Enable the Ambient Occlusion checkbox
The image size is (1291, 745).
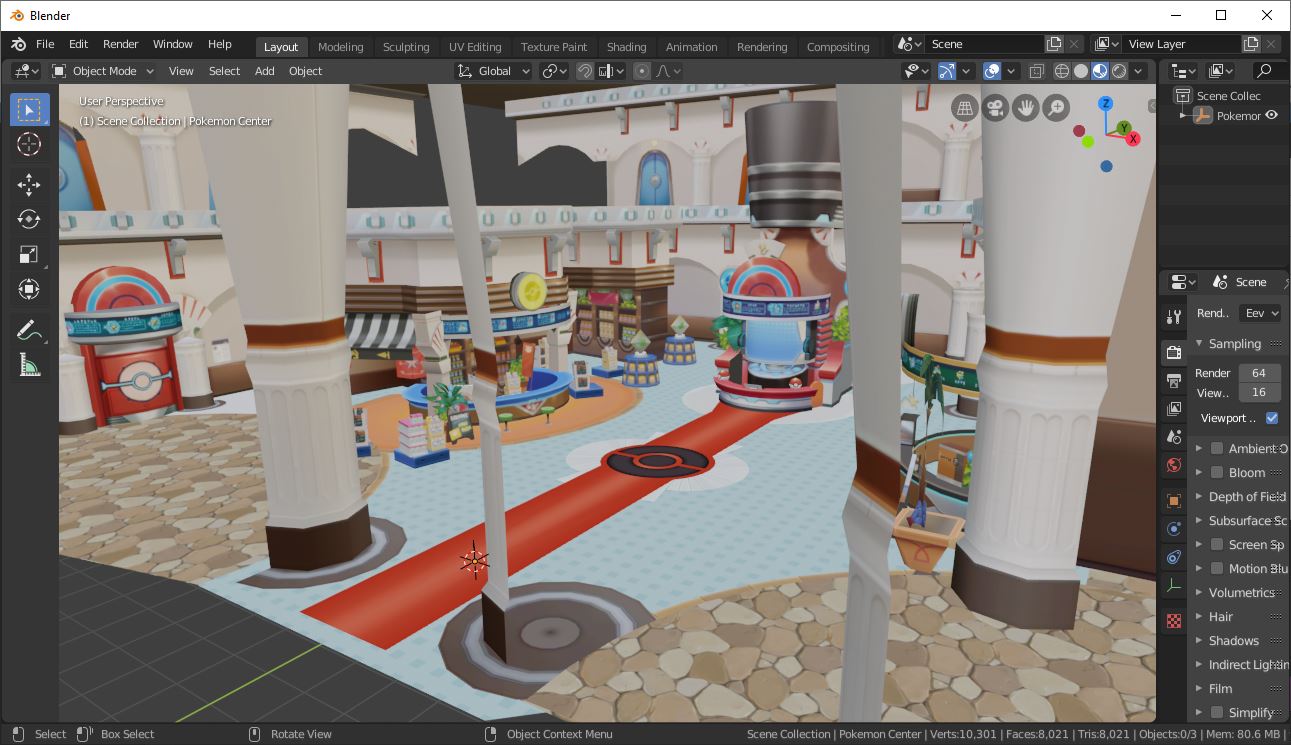point(1217,448)
